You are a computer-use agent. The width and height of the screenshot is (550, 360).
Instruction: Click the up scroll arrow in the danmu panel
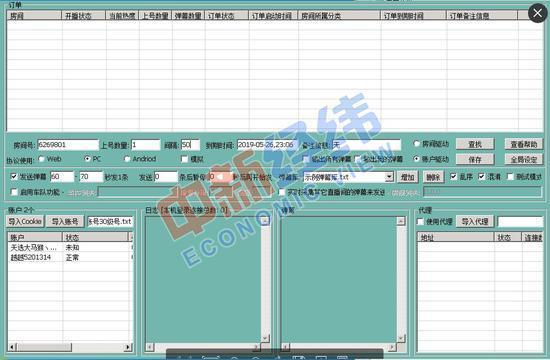coord(401,221)
